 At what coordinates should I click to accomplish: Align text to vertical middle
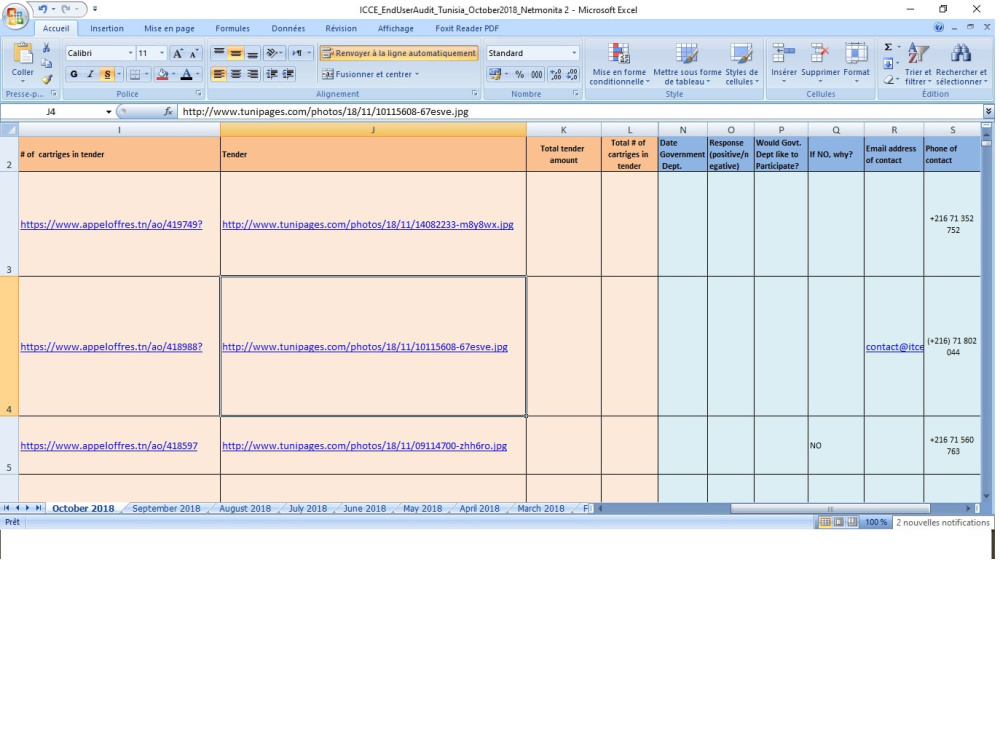pos(235,53)
